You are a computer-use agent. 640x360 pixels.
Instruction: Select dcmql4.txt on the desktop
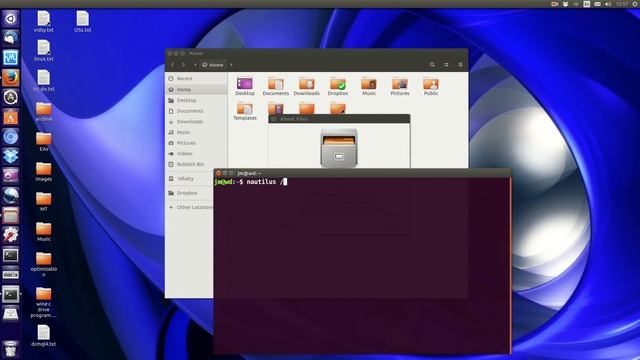[x=44, y=336]
